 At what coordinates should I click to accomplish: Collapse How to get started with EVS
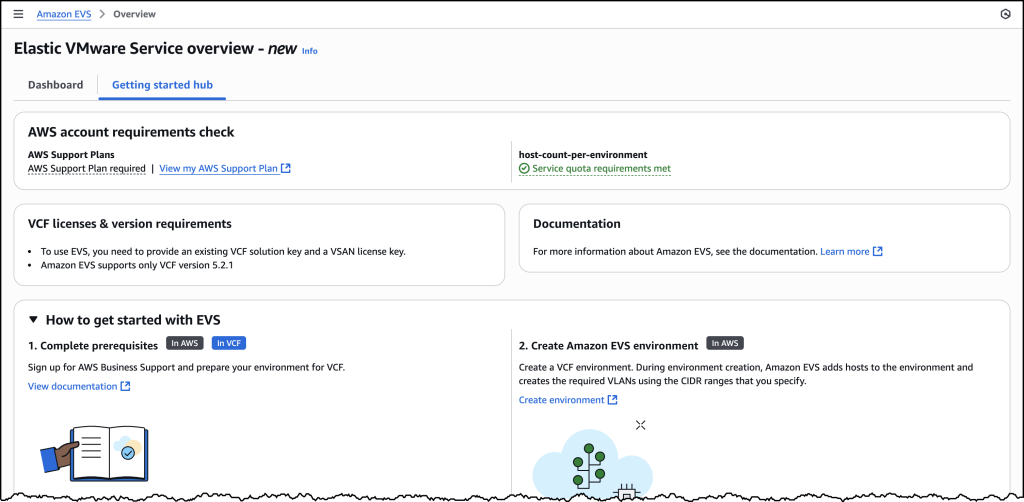click(34, 320)
